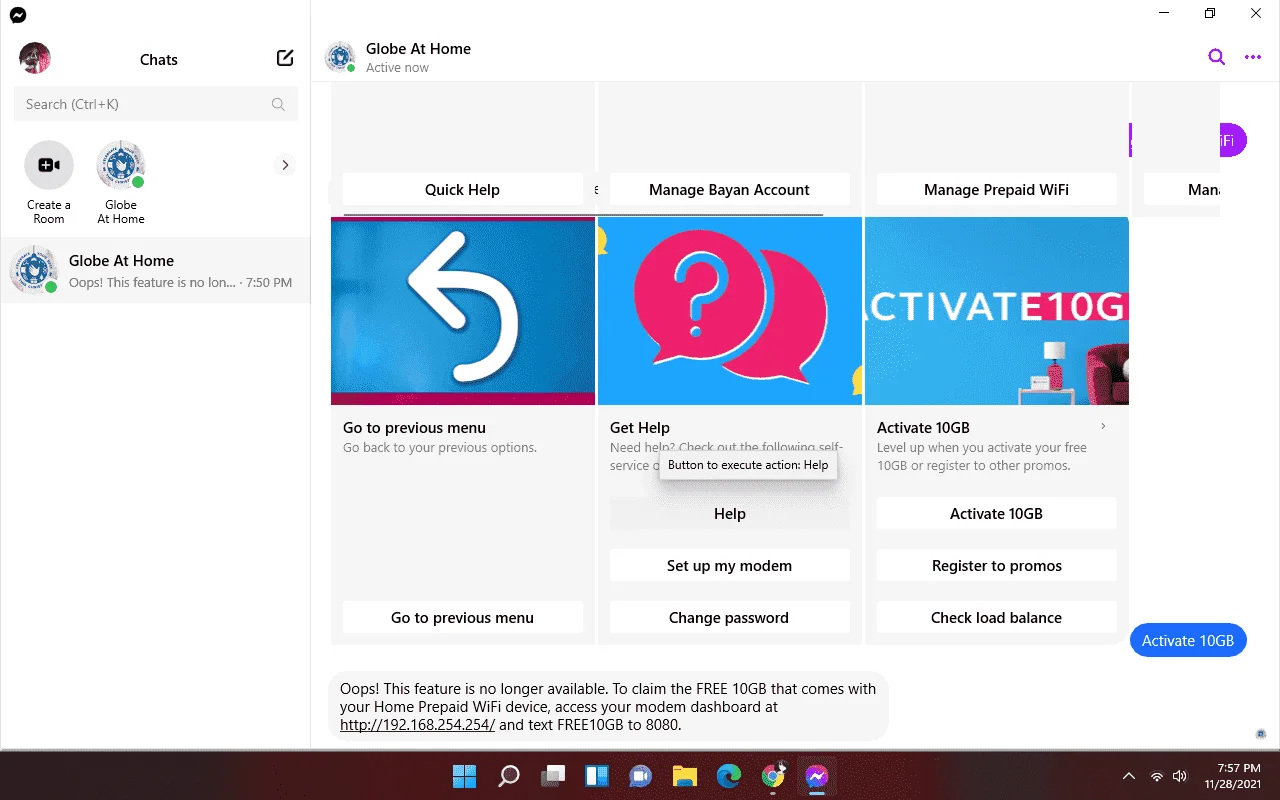Click the Messenger logo in title bar
This screenshot has width=1280, height=800.
pos(18,15)
